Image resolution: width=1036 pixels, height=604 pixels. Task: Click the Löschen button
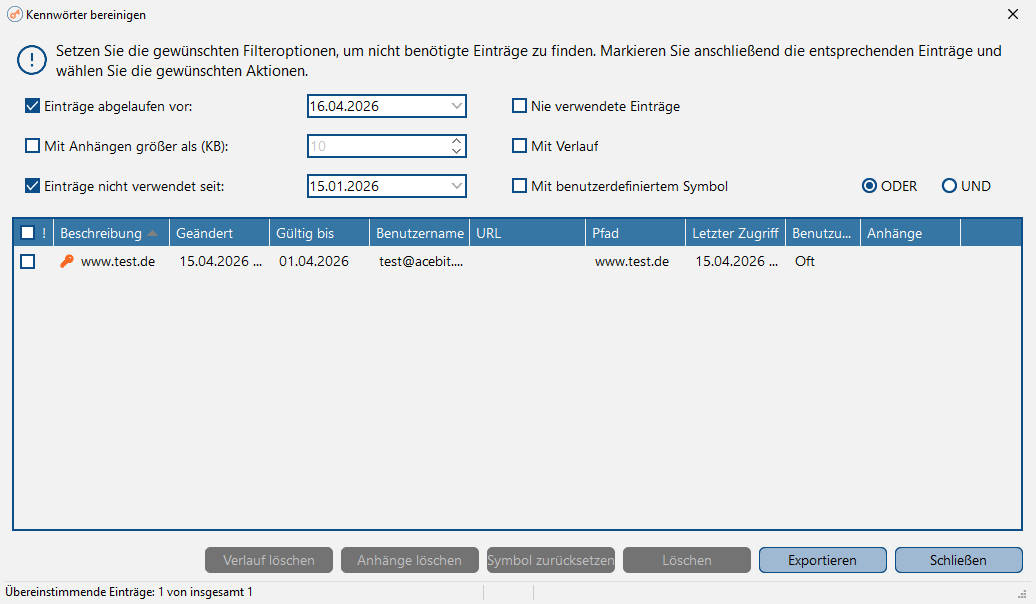[x=687, y=560]
